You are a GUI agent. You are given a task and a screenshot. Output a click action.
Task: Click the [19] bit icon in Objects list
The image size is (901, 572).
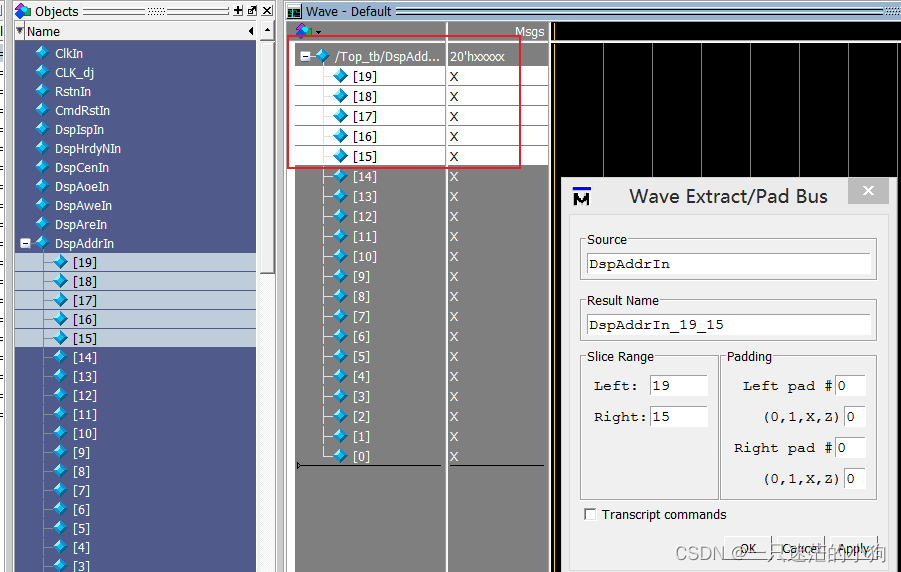point(60,262)
